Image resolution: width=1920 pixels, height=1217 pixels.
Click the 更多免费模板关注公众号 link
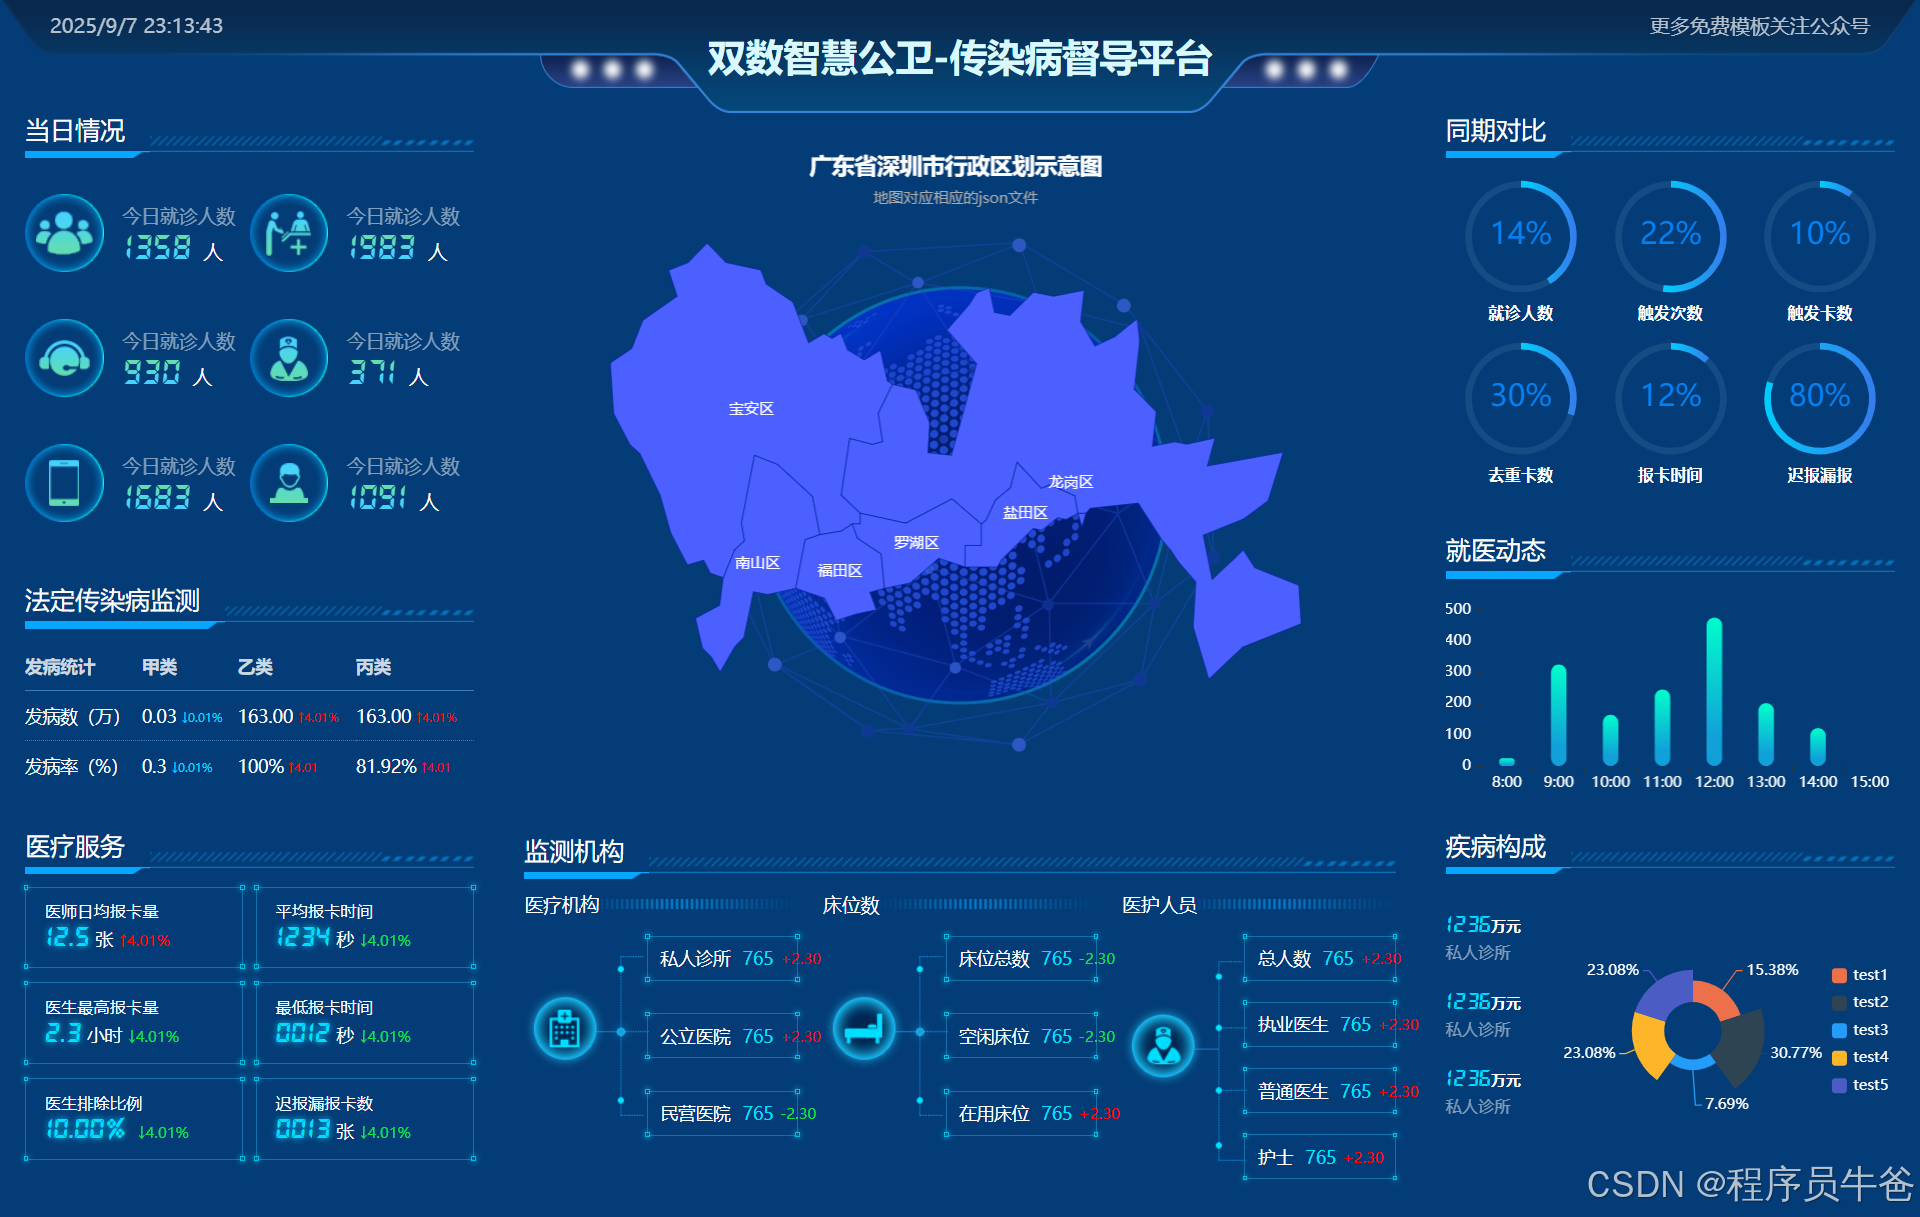click(x=1759, y=26)
